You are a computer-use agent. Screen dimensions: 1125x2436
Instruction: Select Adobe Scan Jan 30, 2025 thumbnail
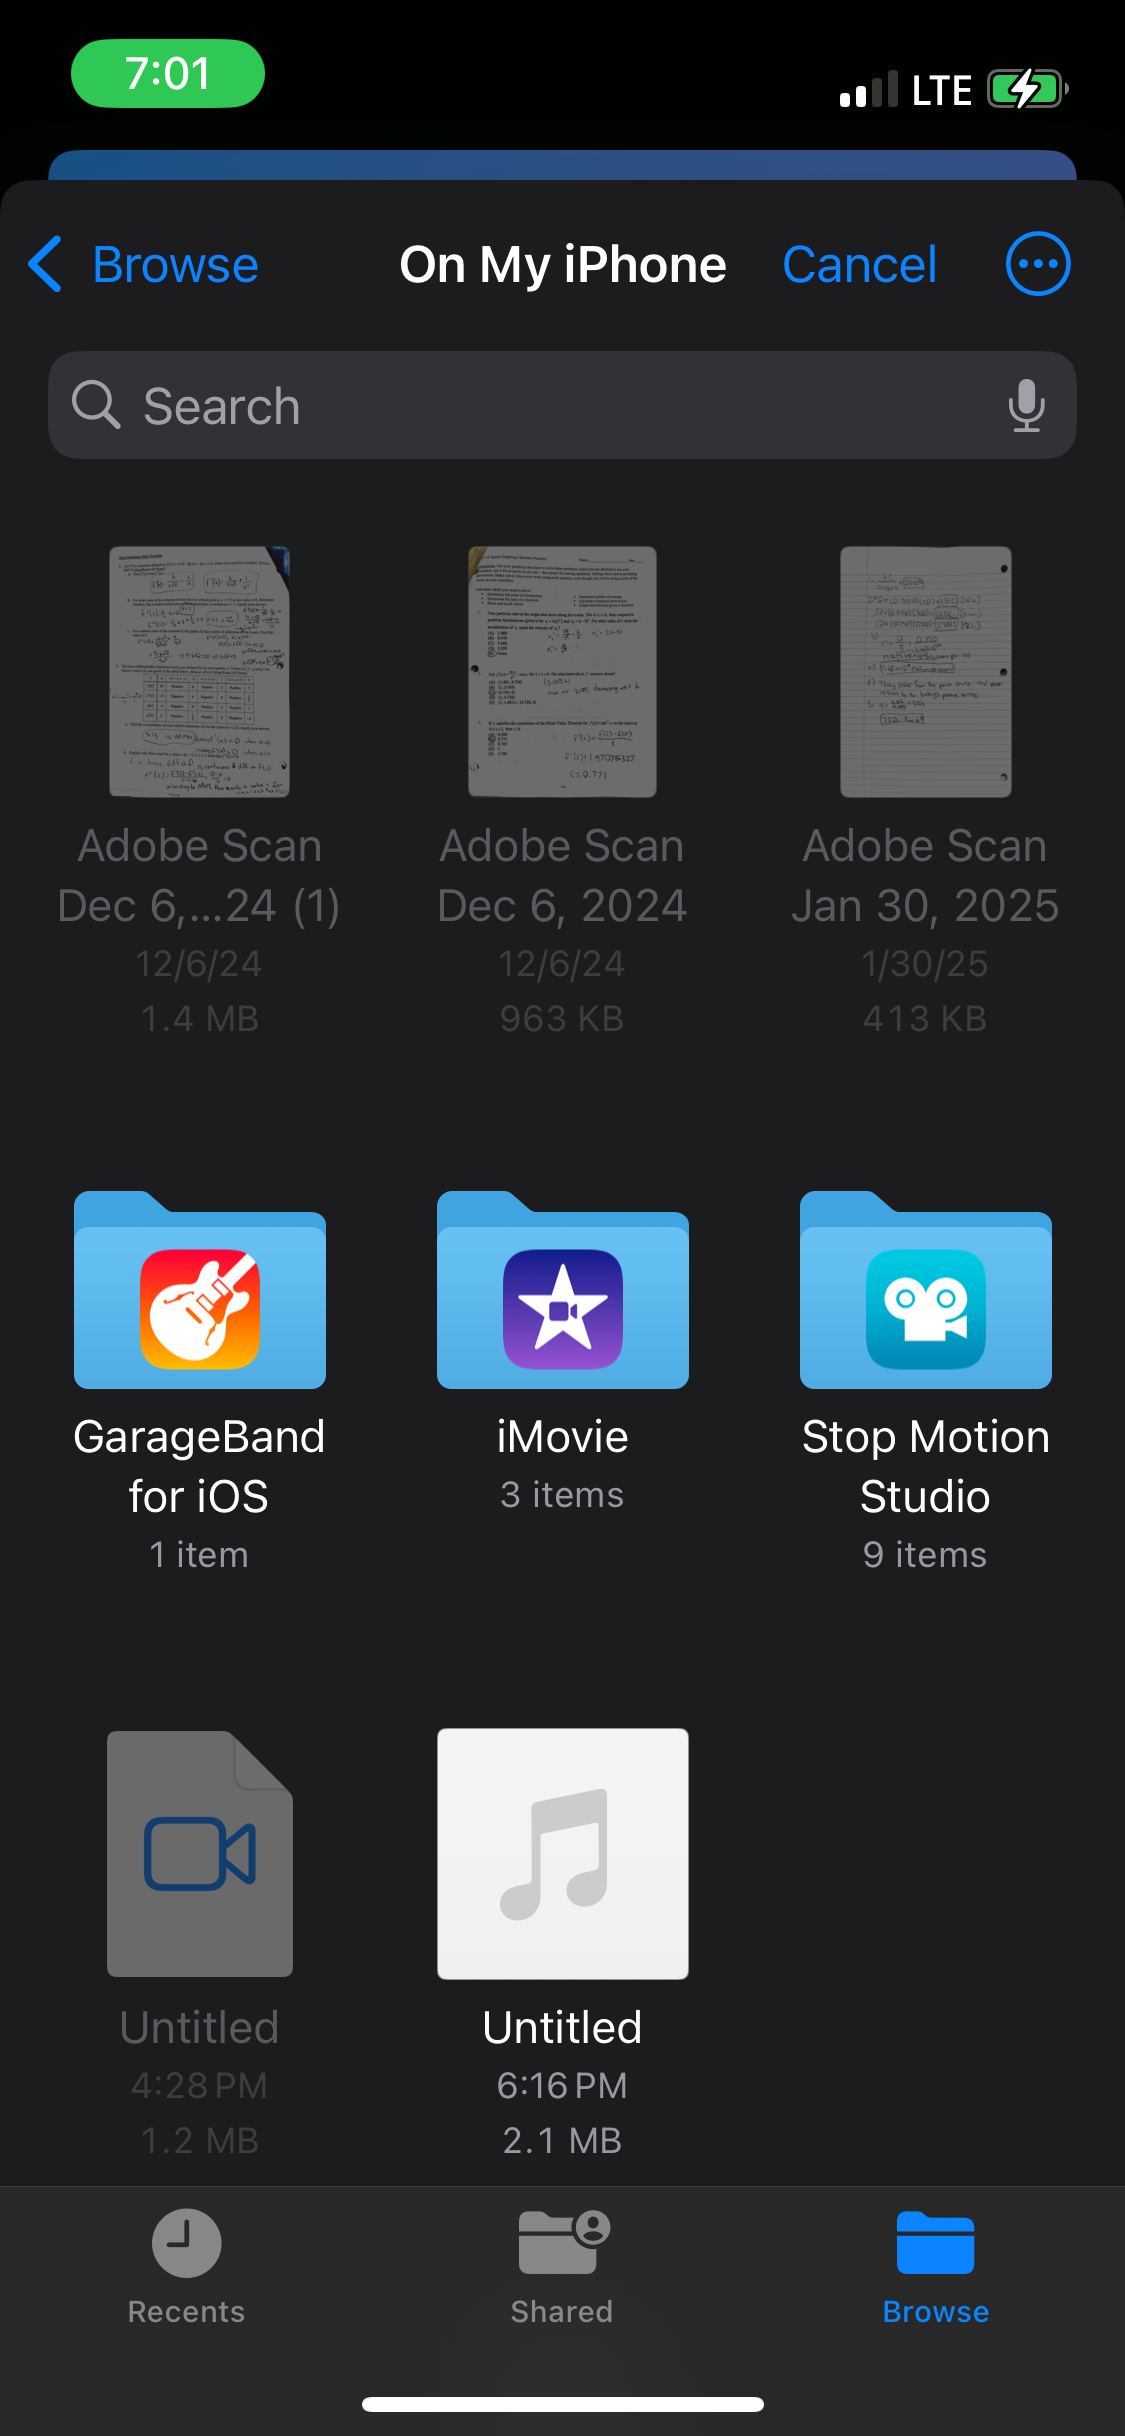[x=925, y=671]
